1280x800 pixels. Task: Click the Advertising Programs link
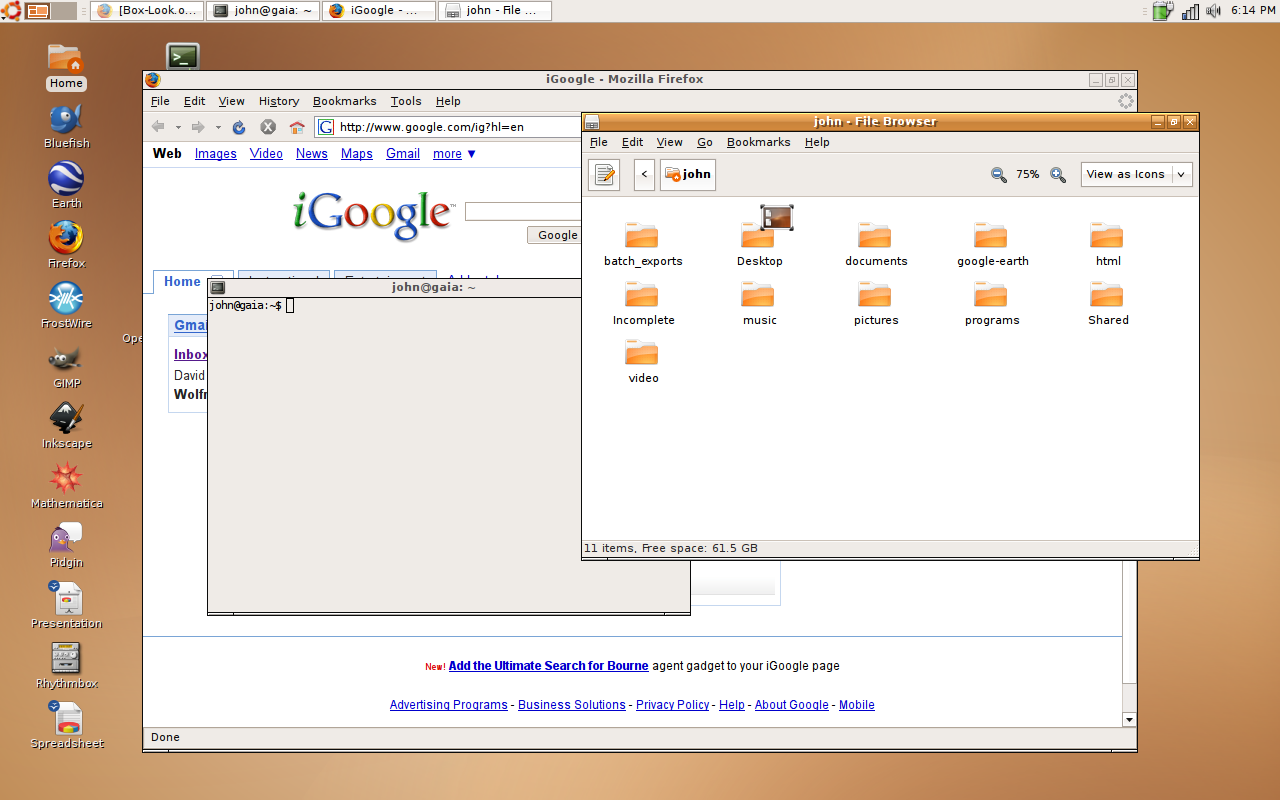tap(449, 705)
